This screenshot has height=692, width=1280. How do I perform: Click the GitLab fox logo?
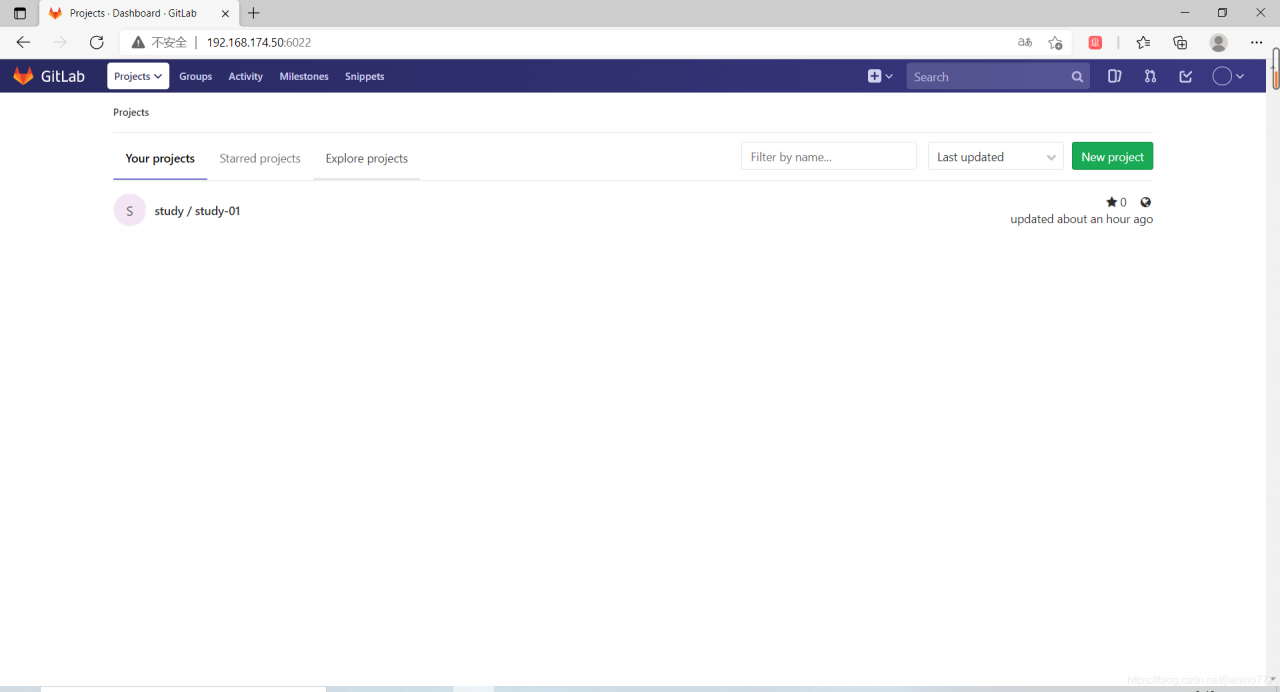(23, 76)
